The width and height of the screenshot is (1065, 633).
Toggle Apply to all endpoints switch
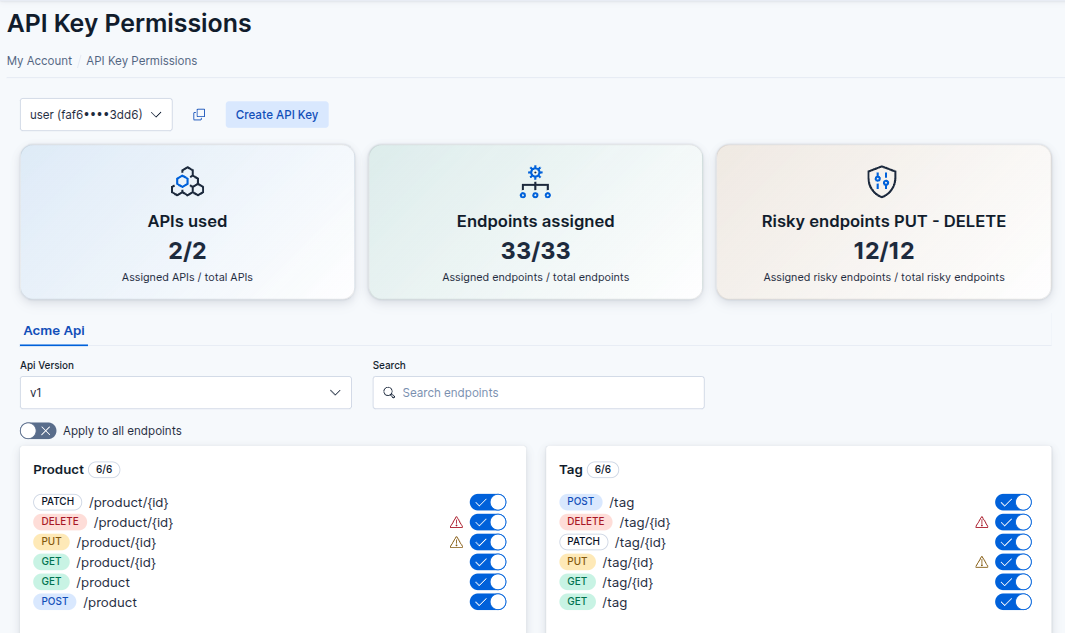pyautogui.click(x=38, y=431)
